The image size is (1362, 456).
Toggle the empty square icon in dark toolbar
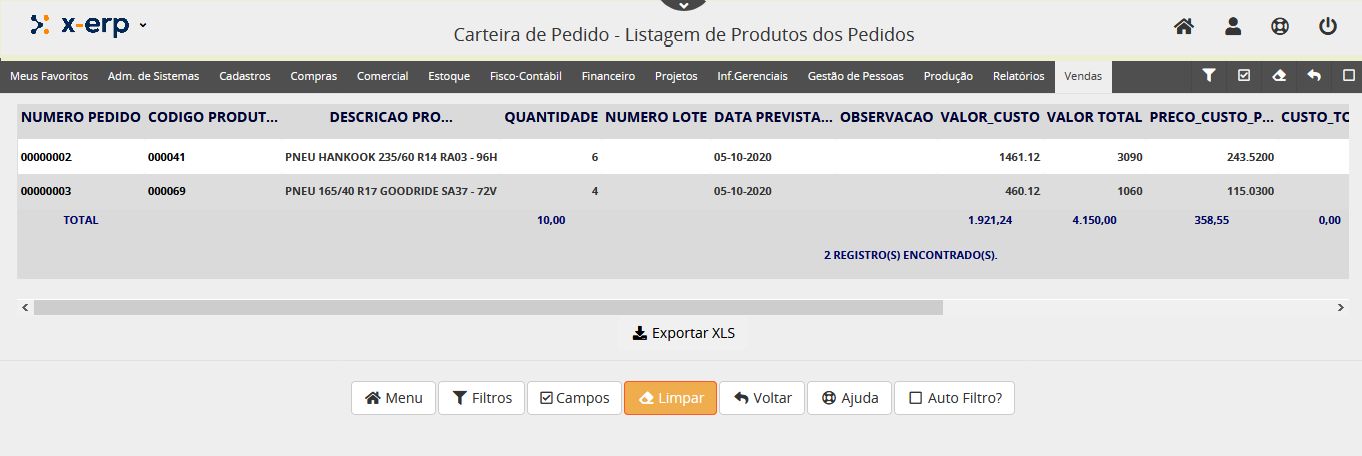tap(1348, 75)
